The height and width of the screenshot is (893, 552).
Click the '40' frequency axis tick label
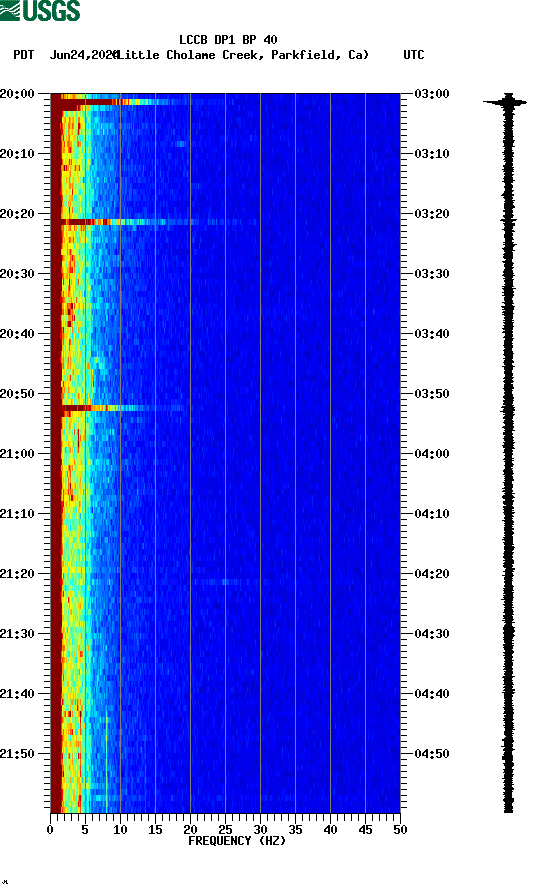pyautogui.click(x=330, y=830)
